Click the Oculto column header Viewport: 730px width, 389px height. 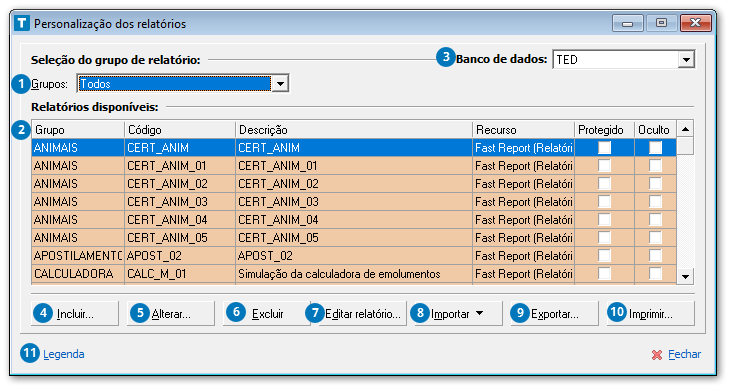click(655, 130)
